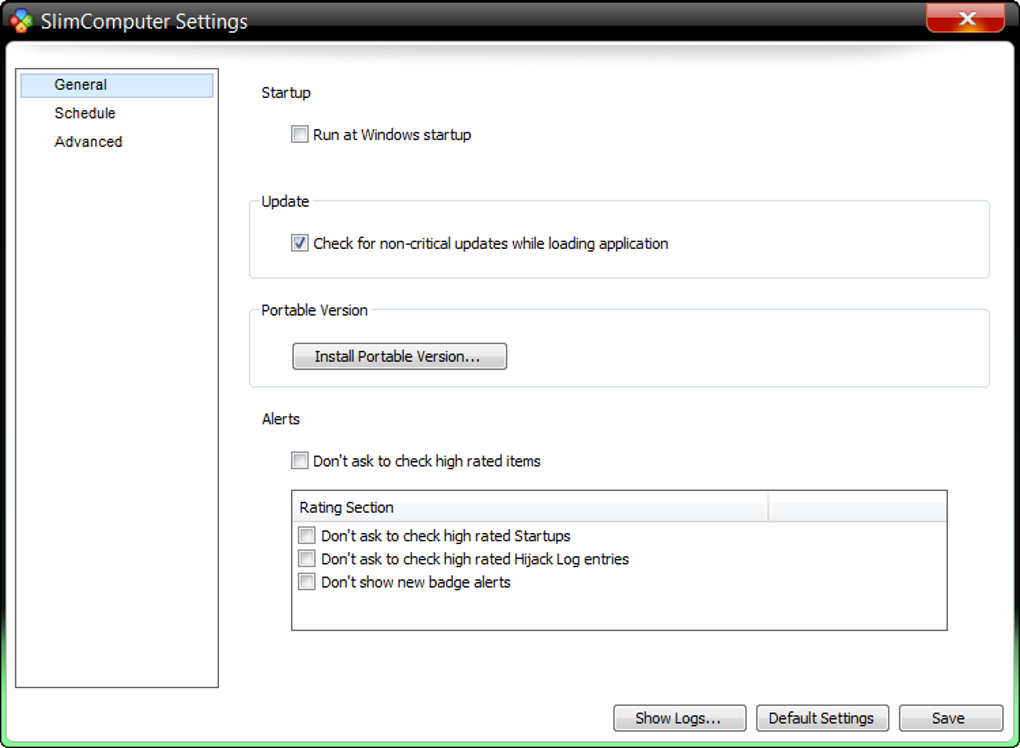Viewport: 1020px width, 748px height.
Task: Switch to the Advanced settings category
Action: pos(88,142)
